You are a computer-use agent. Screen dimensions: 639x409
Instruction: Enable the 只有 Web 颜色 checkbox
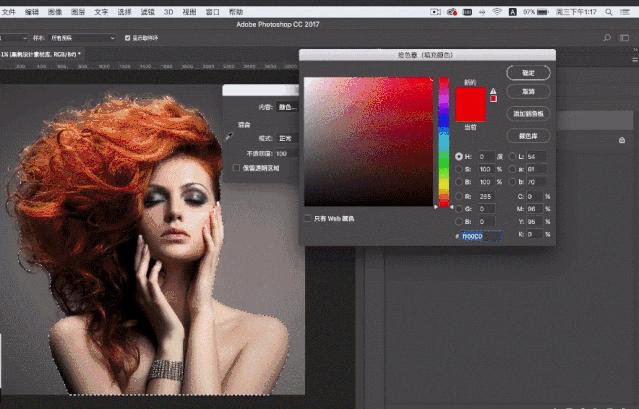click(308, 219)
